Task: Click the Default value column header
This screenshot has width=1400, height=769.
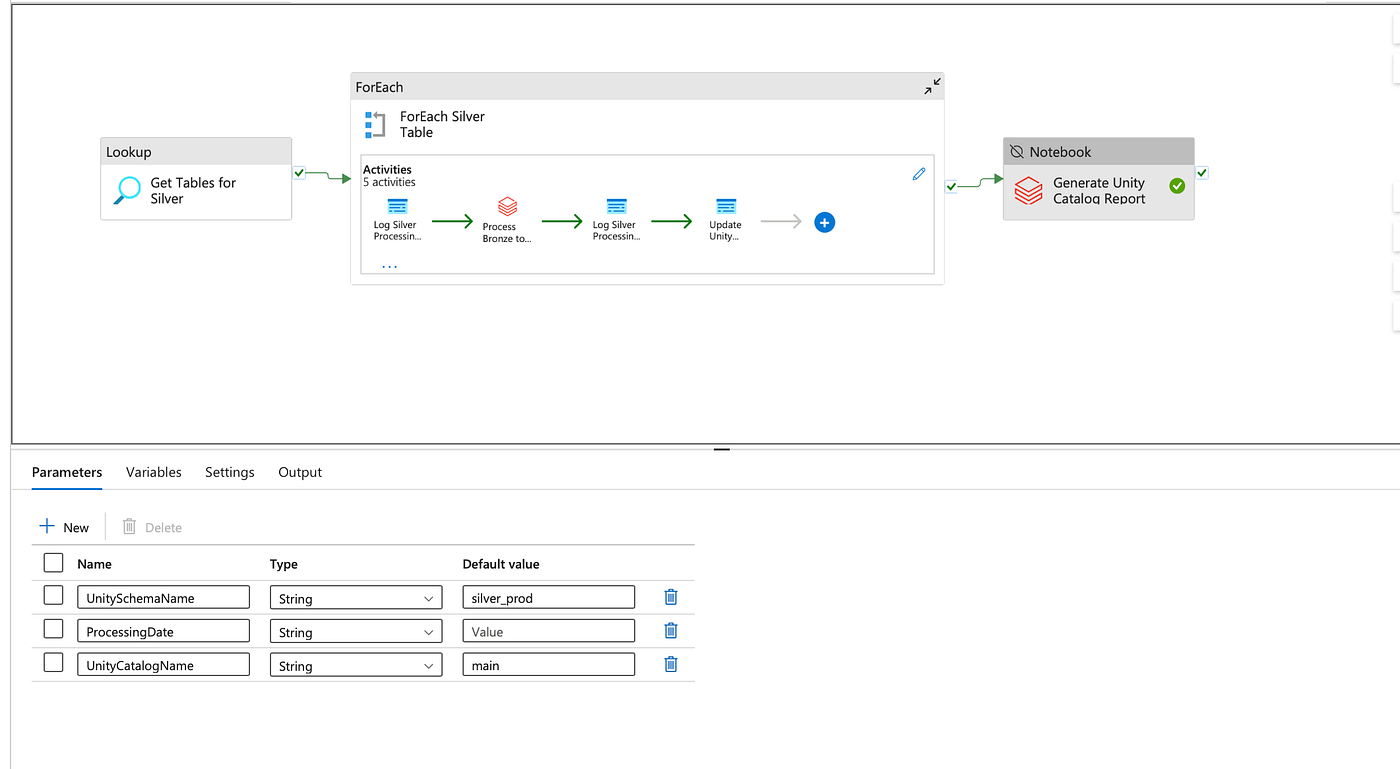Action: tap(501, 564)
